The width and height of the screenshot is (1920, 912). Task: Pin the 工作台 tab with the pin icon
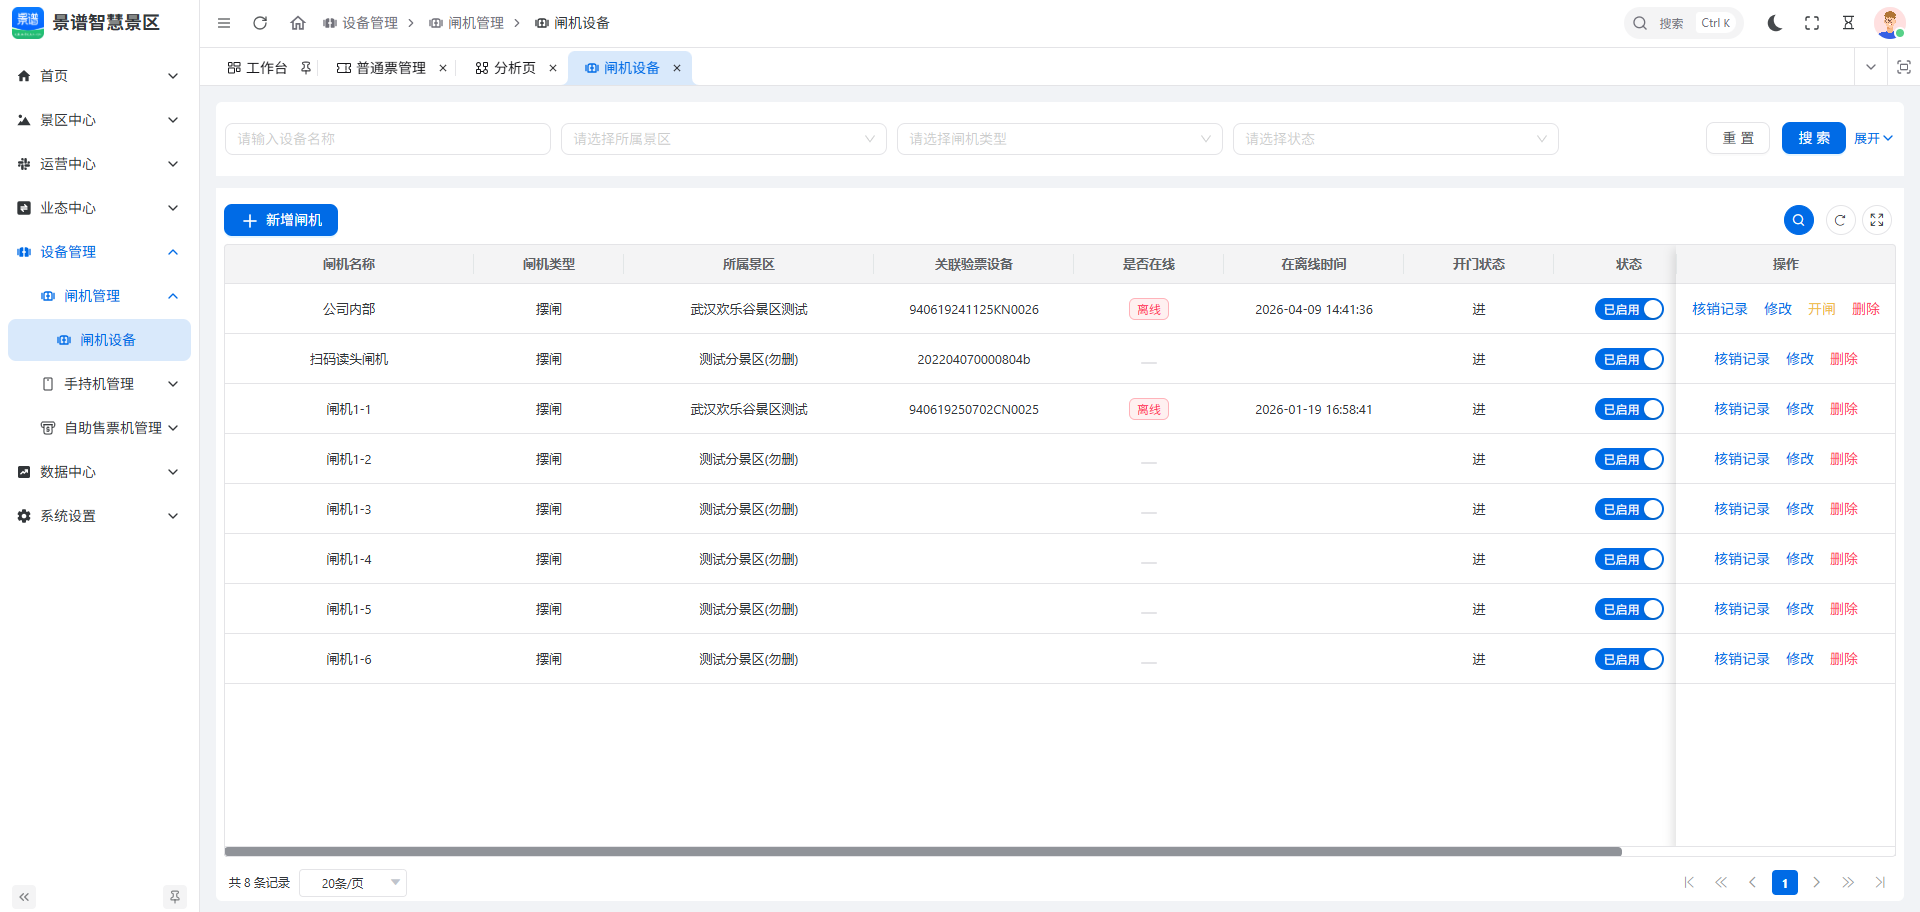(306, 68)
